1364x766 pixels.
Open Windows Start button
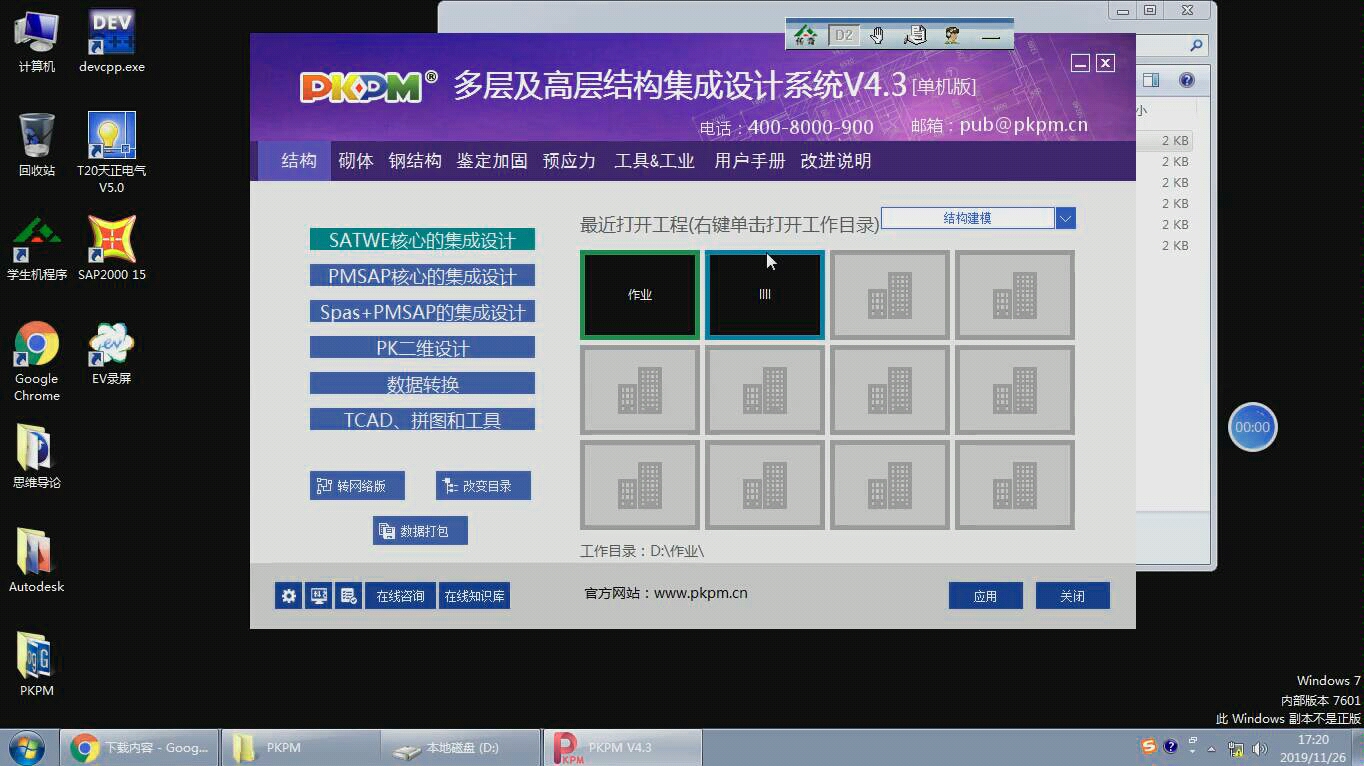pyautogui.click(x=27, y=747)
